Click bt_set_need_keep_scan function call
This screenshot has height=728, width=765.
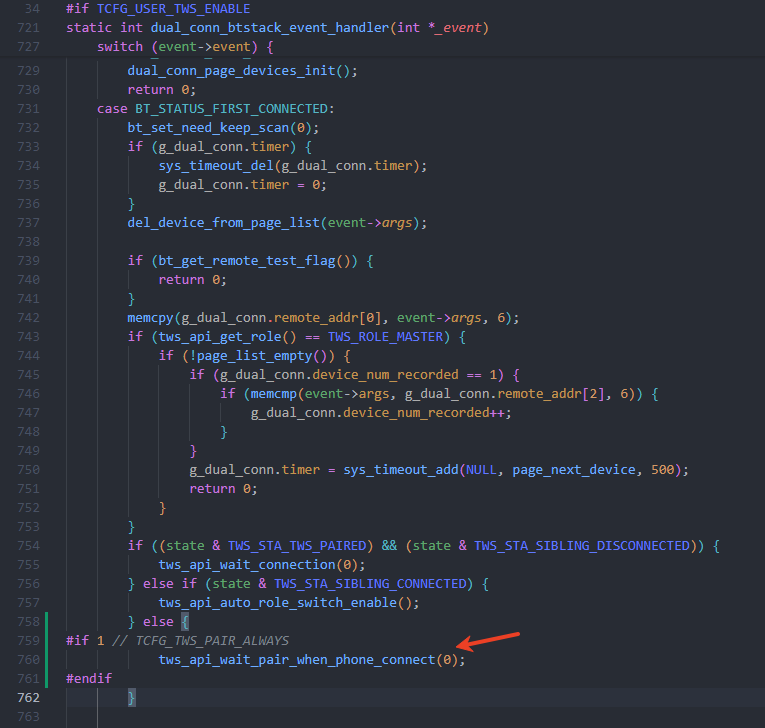pos(209,128)
